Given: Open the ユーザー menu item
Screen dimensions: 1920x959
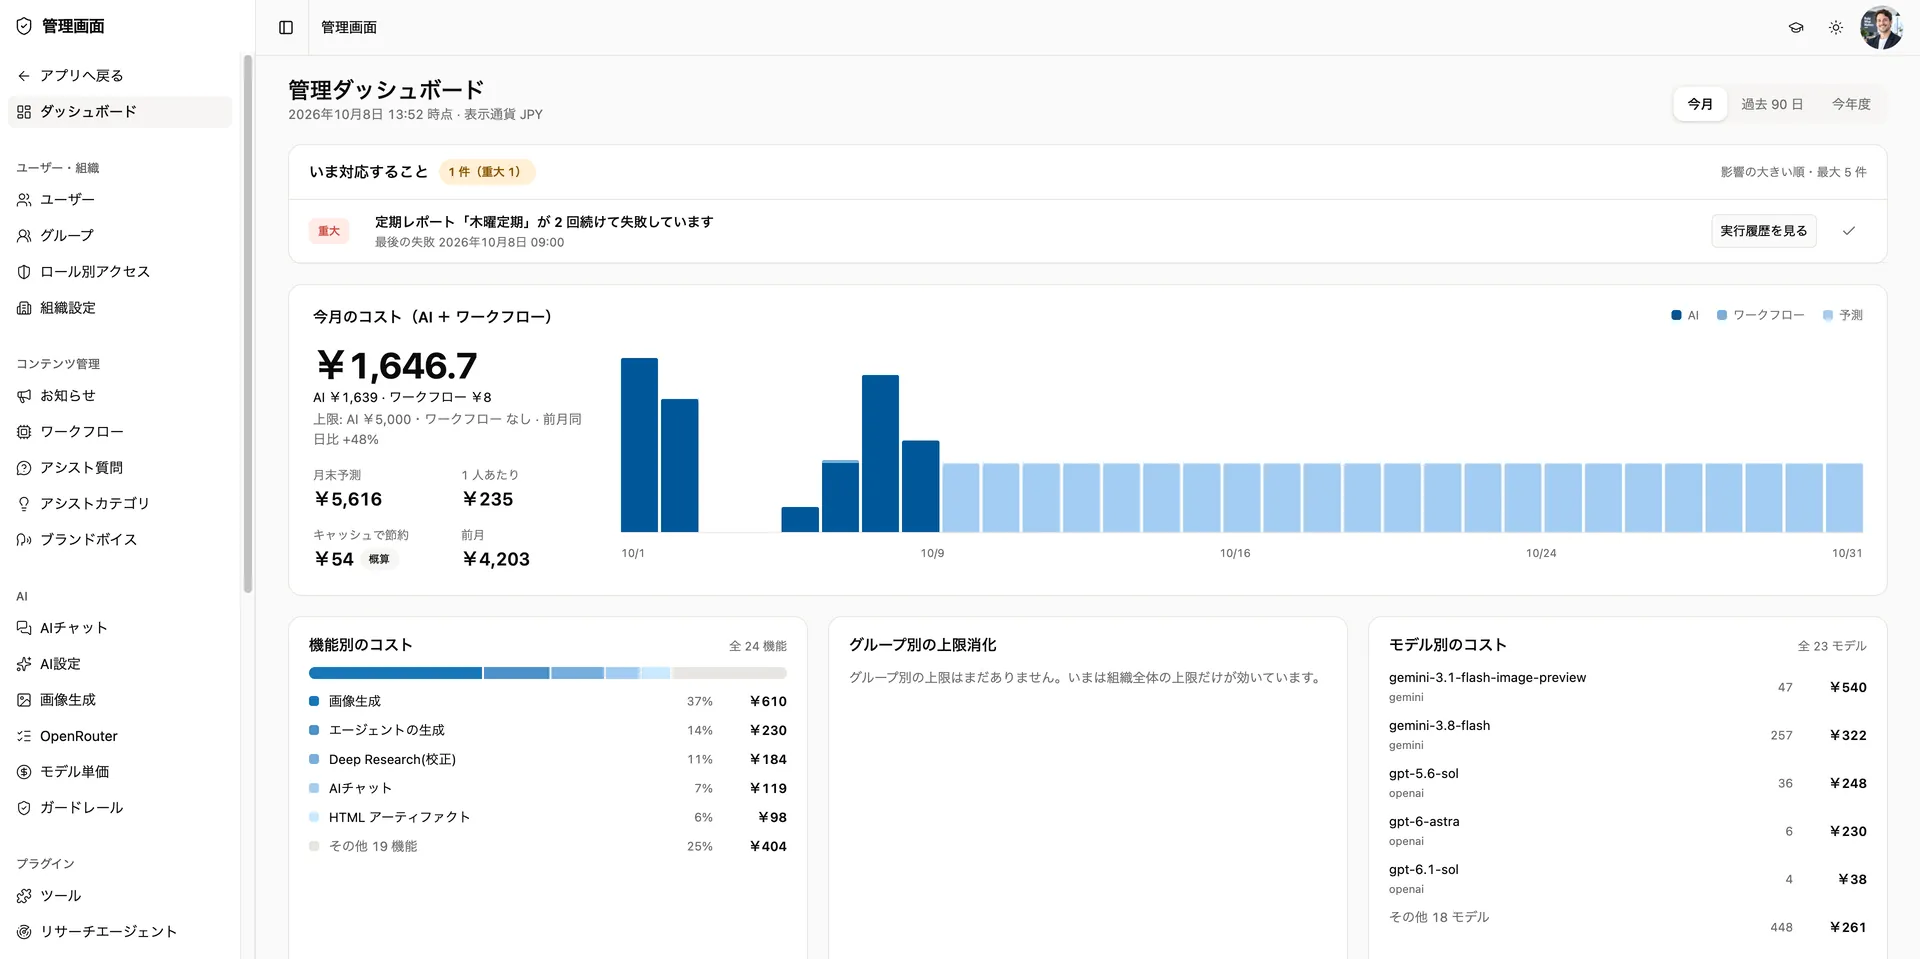Looking at the screenshot, I should pos(120,200).
